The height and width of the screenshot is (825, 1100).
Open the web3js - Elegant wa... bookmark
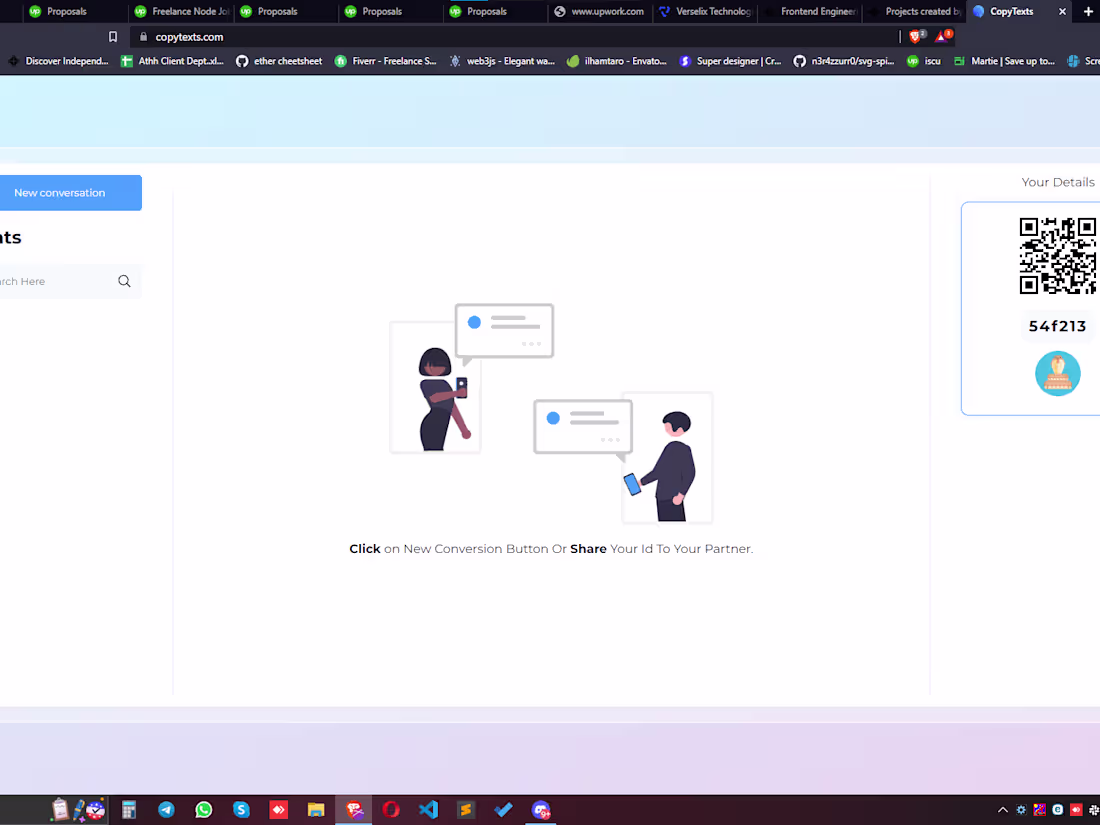coord(502,61)
